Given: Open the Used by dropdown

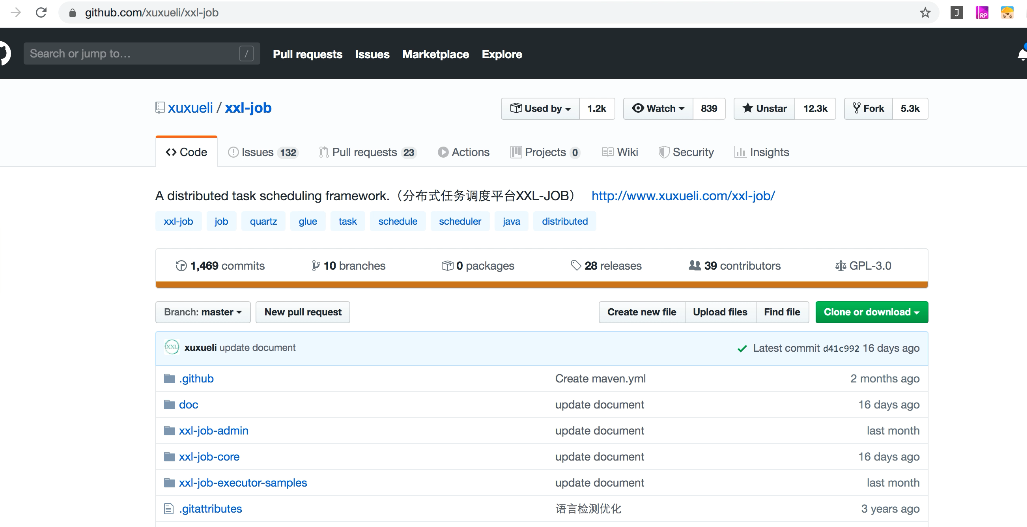Looking at the screenshot, I should 540,109.
